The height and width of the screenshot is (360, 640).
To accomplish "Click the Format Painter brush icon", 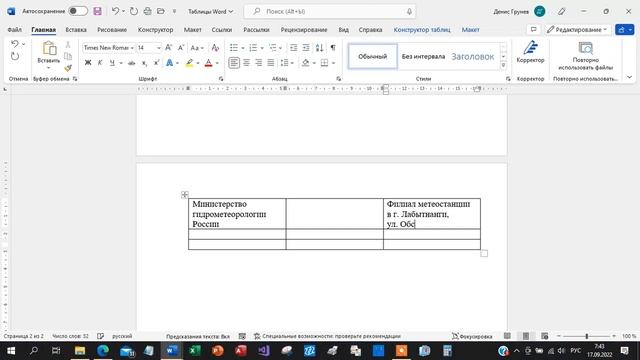I will coord(68,68).
